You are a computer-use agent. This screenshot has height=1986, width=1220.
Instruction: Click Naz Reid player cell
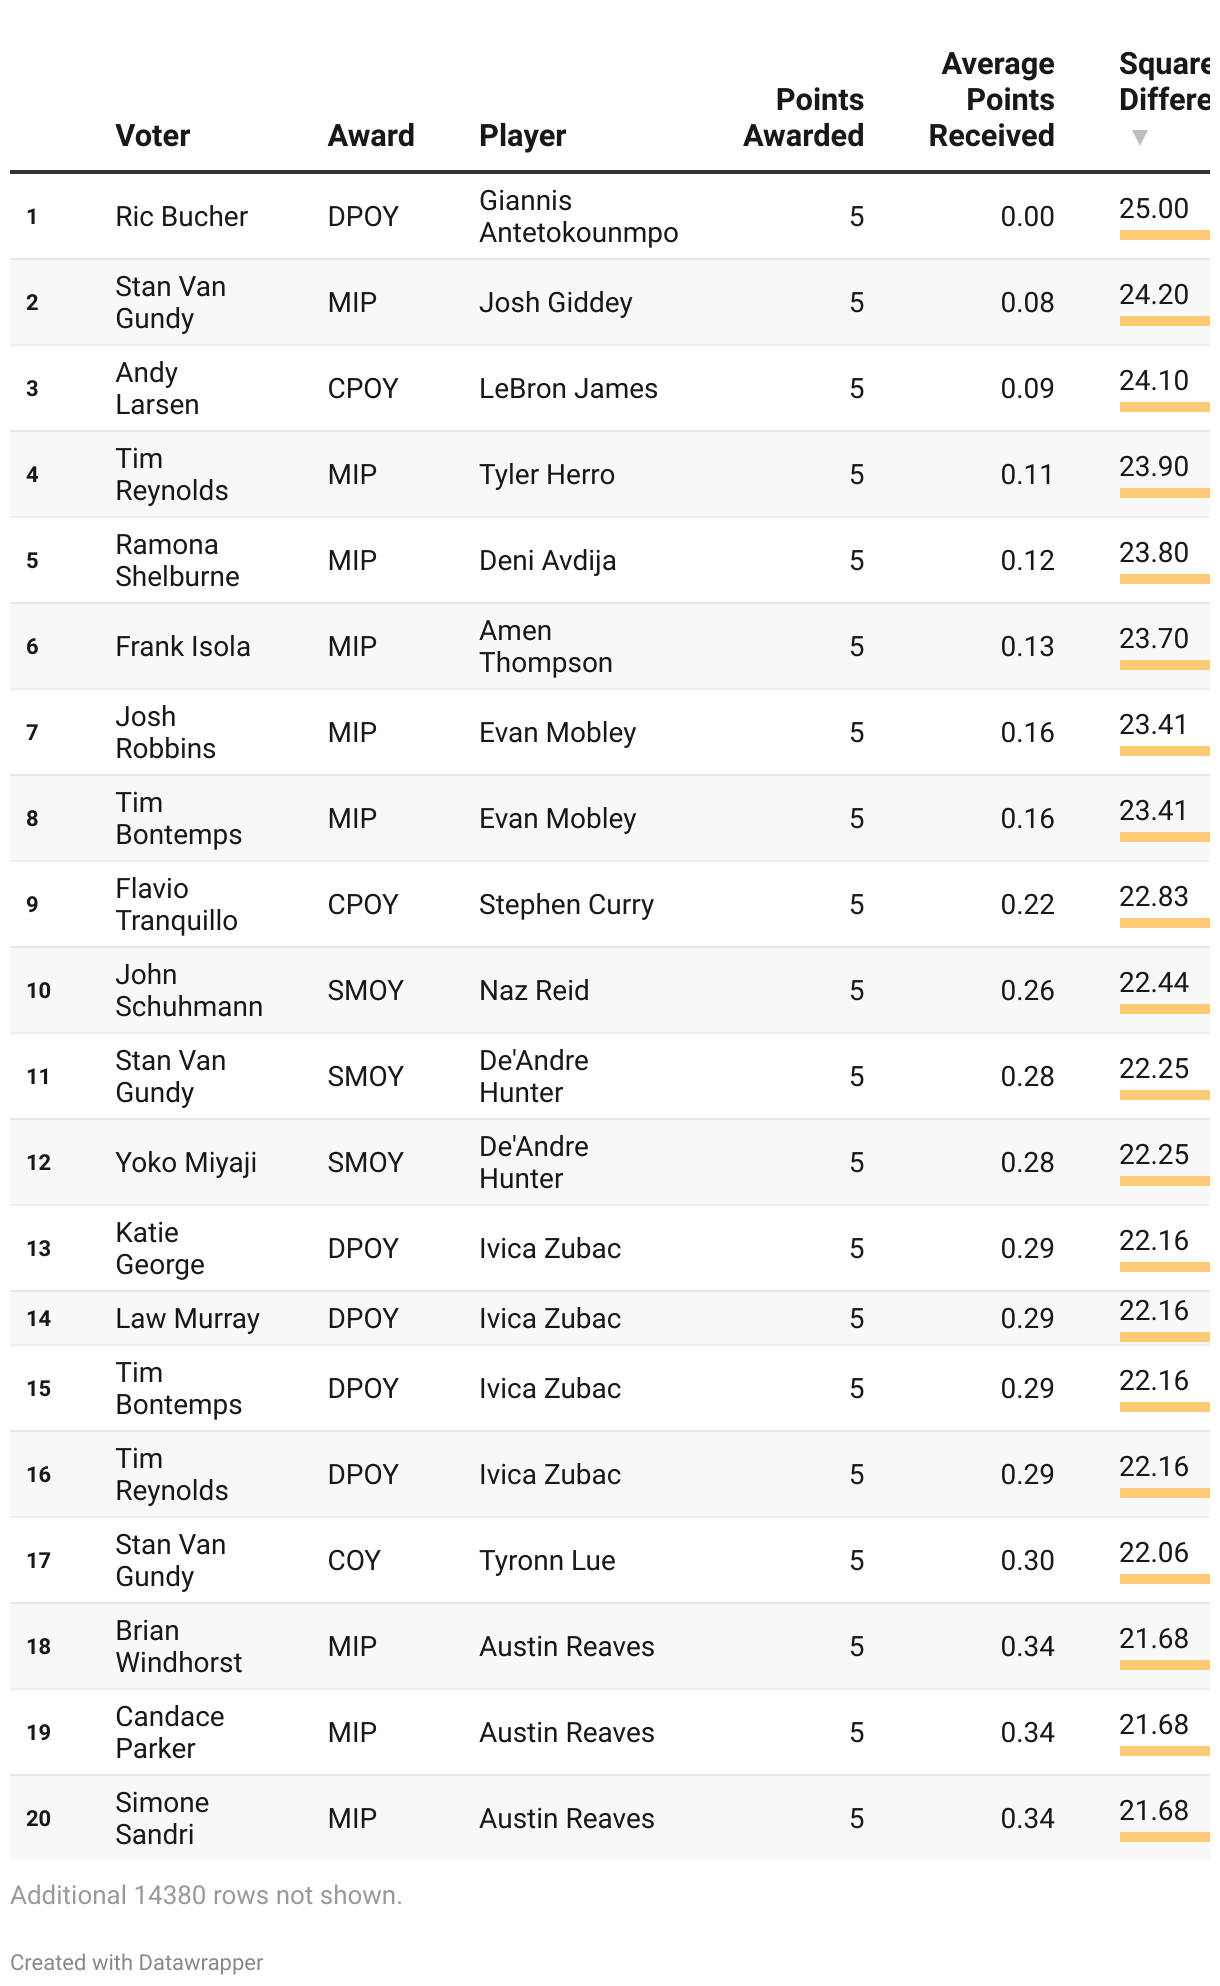(534, 990)
